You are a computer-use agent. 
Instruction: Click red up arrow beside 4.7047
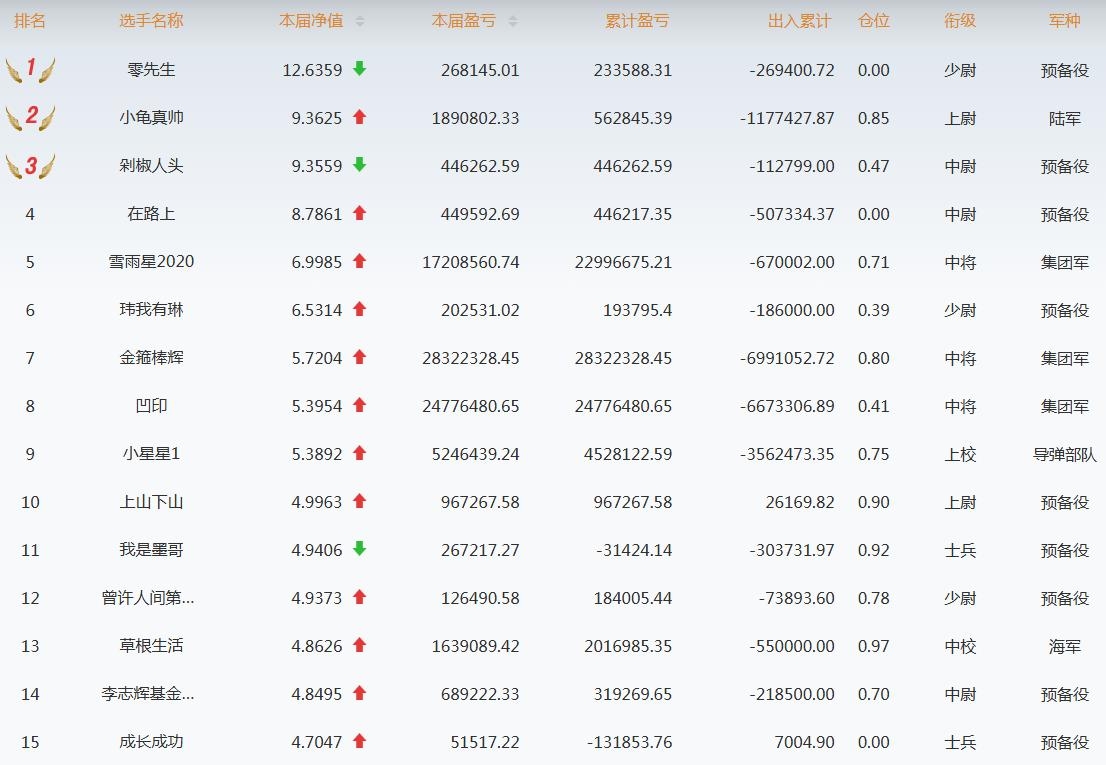[x=360, y=741]
